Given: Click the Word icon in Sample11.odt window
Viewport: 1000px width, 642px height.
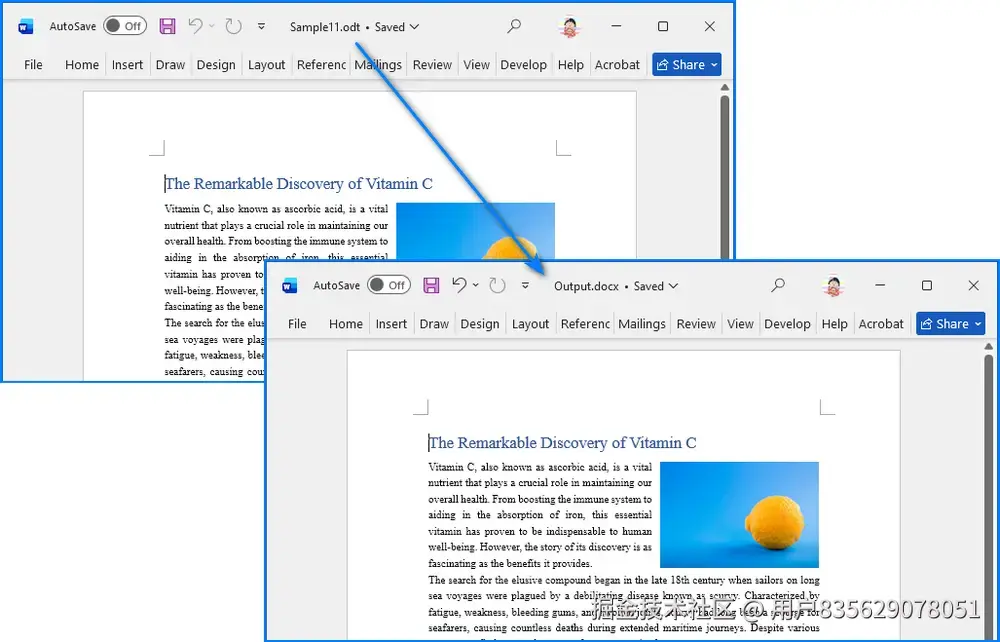Looking at the screenshot, I should point(26,27).
